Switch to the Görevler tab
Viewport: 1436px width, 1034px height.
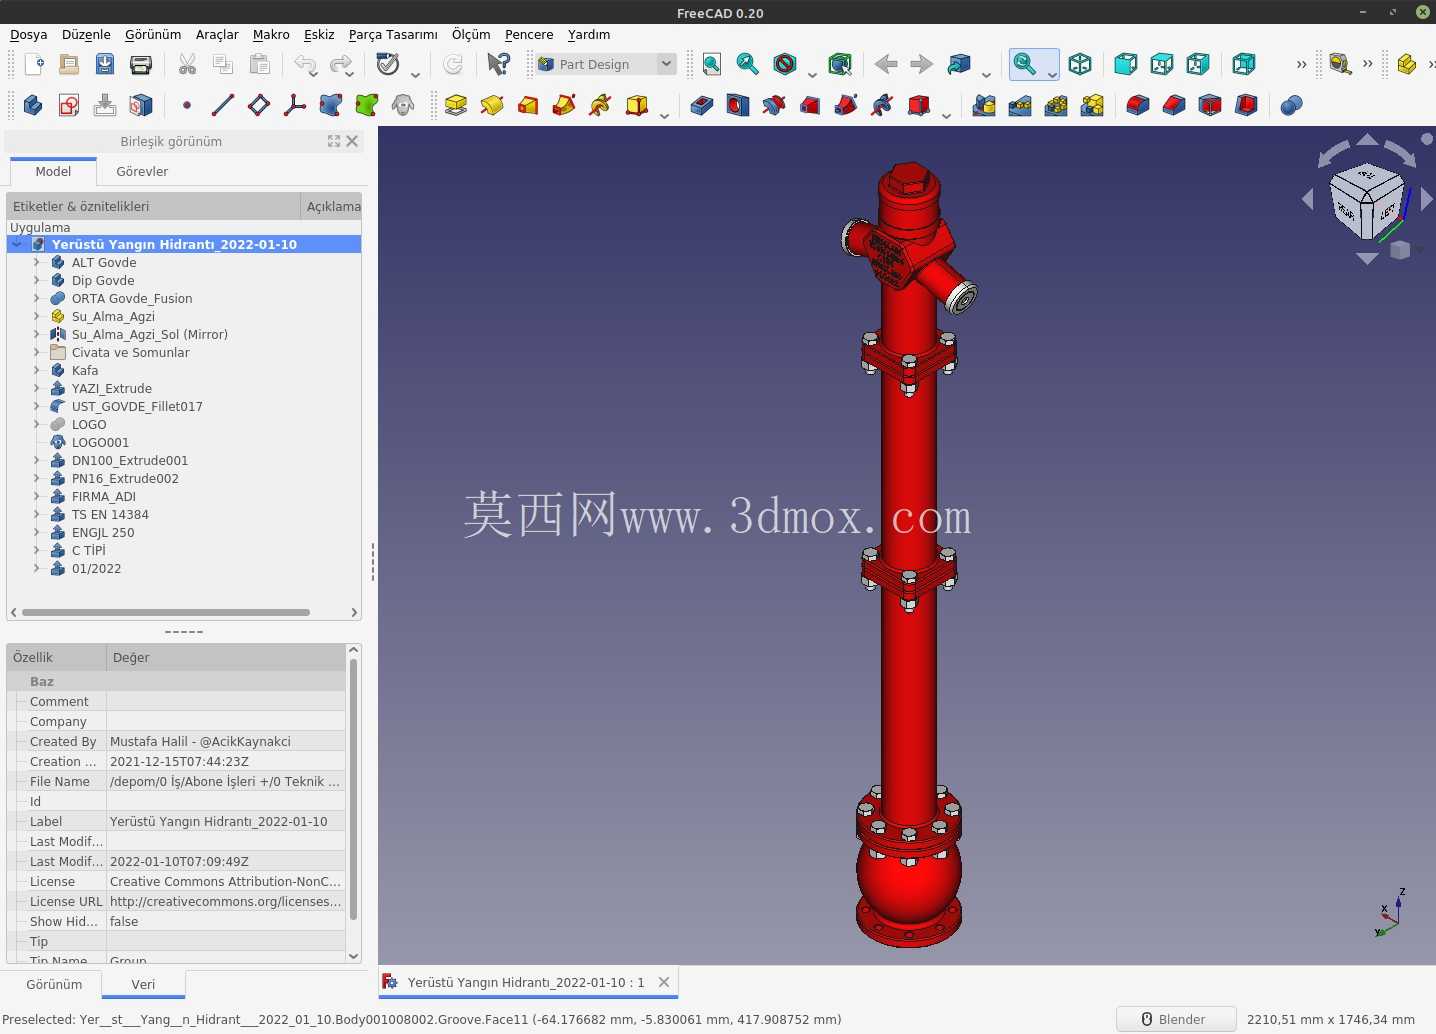[x=142, y=171]
